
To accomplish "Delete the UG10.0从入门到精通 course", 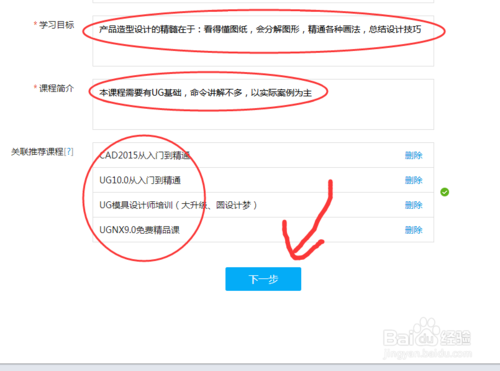I will pos(413,180).
